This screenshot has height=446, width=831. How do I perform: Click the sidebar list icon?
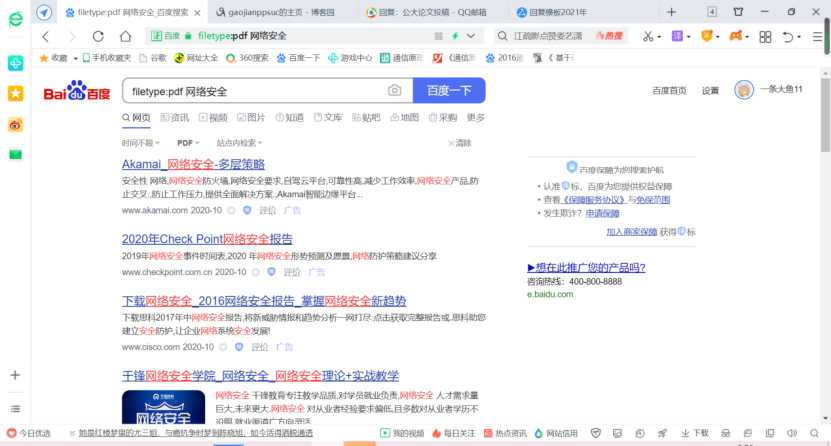click(15, 409)
